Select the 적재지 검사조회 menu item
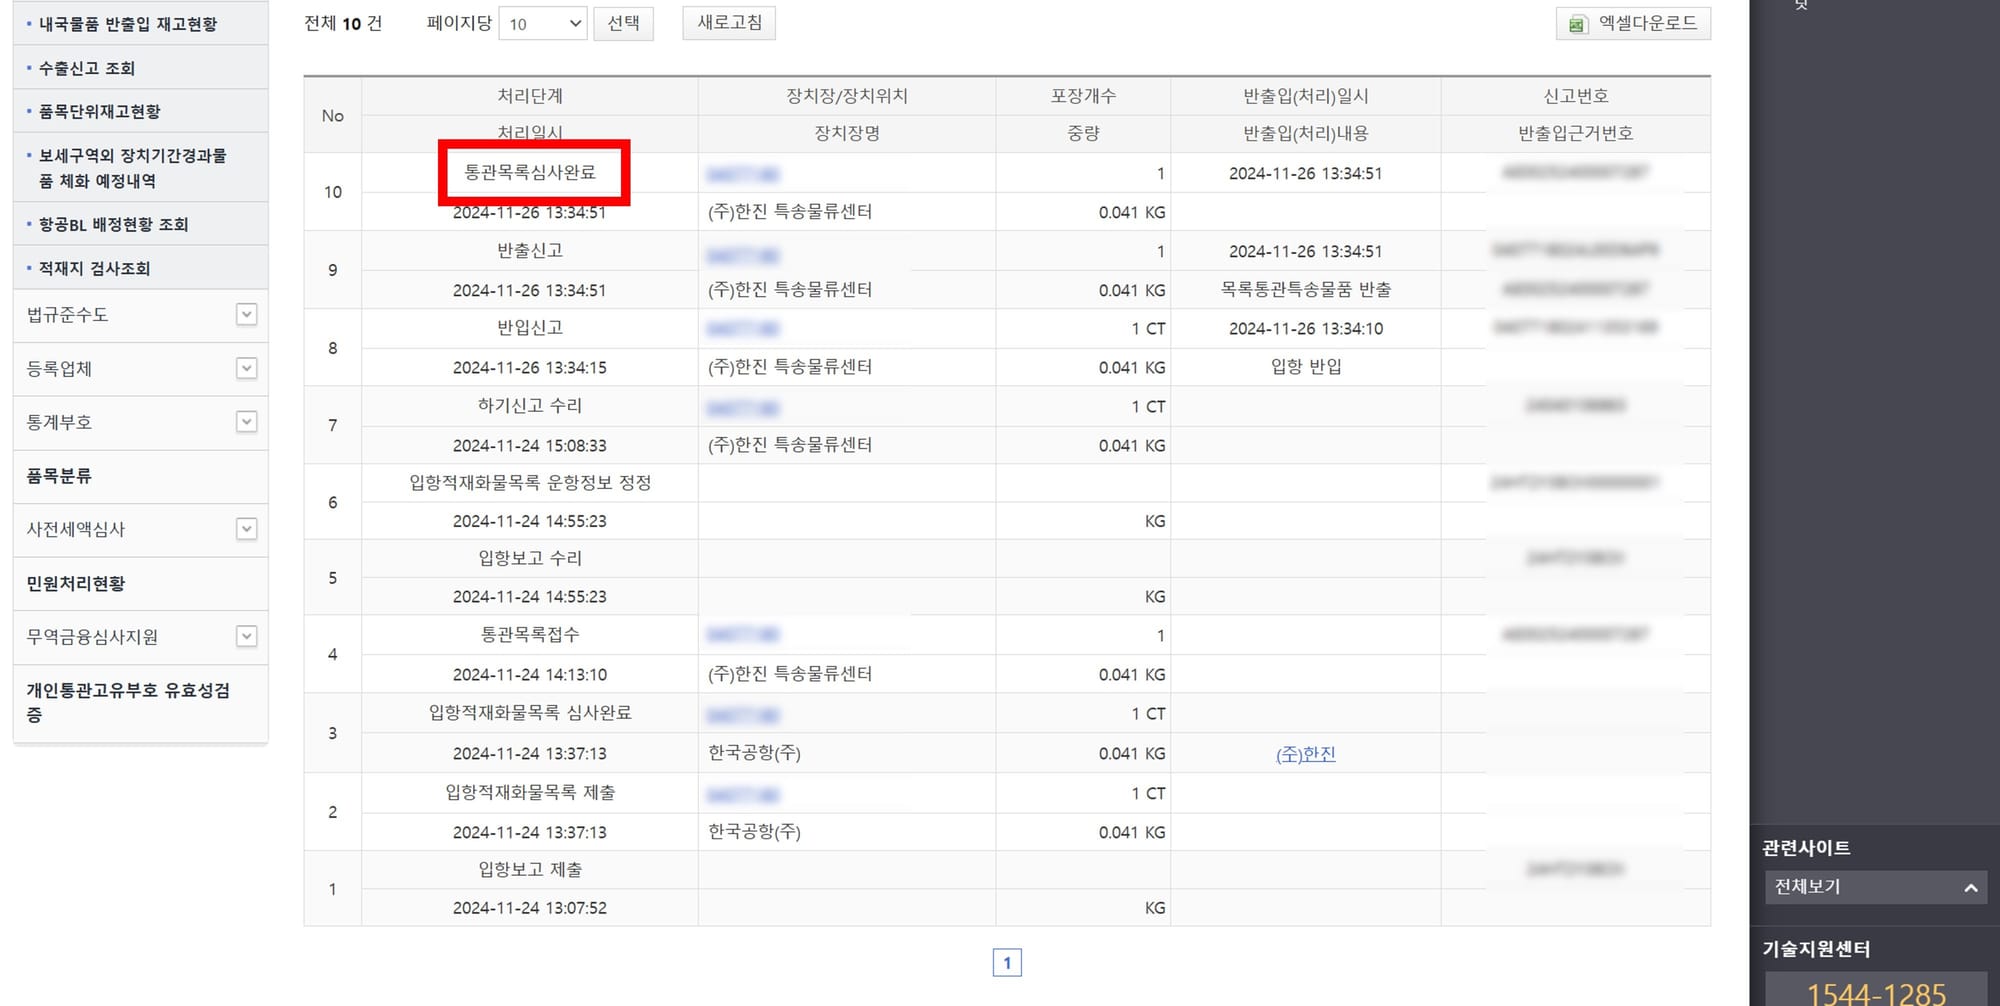This screenshot has width=2000, height=1006. click(96, 267)
